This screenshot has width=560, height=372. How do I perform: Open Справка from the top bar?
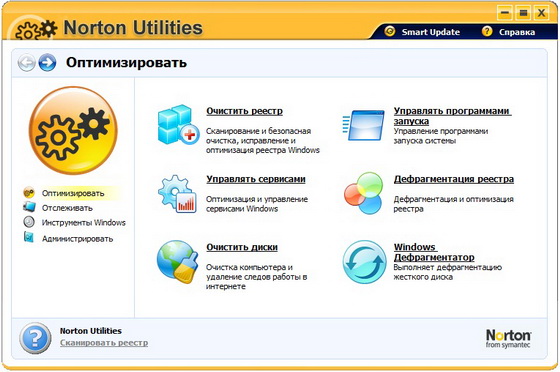pos(517,32)
